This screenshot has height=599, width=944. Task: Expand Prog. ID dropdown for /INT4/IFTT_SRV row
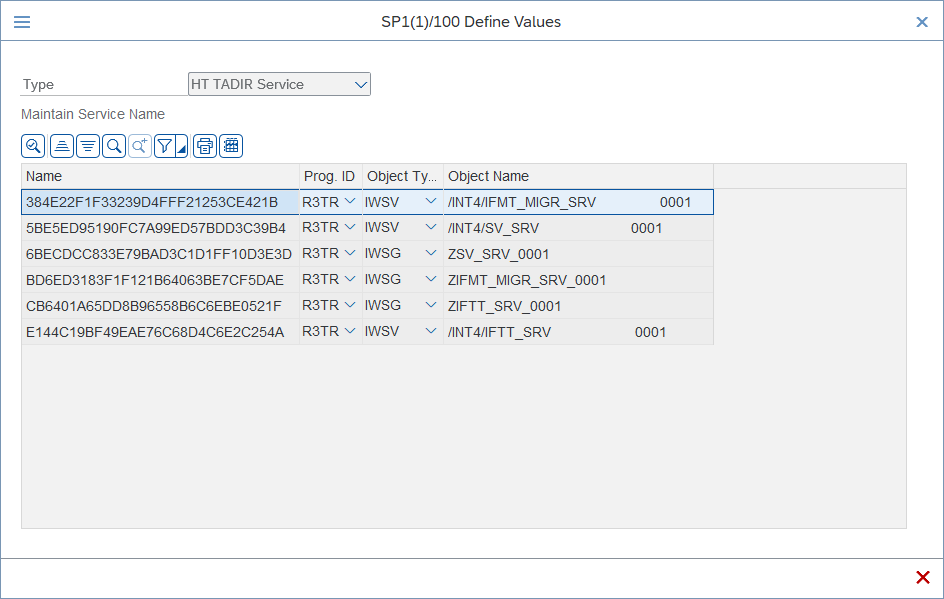pyautogui.click(x=350, y=331)
